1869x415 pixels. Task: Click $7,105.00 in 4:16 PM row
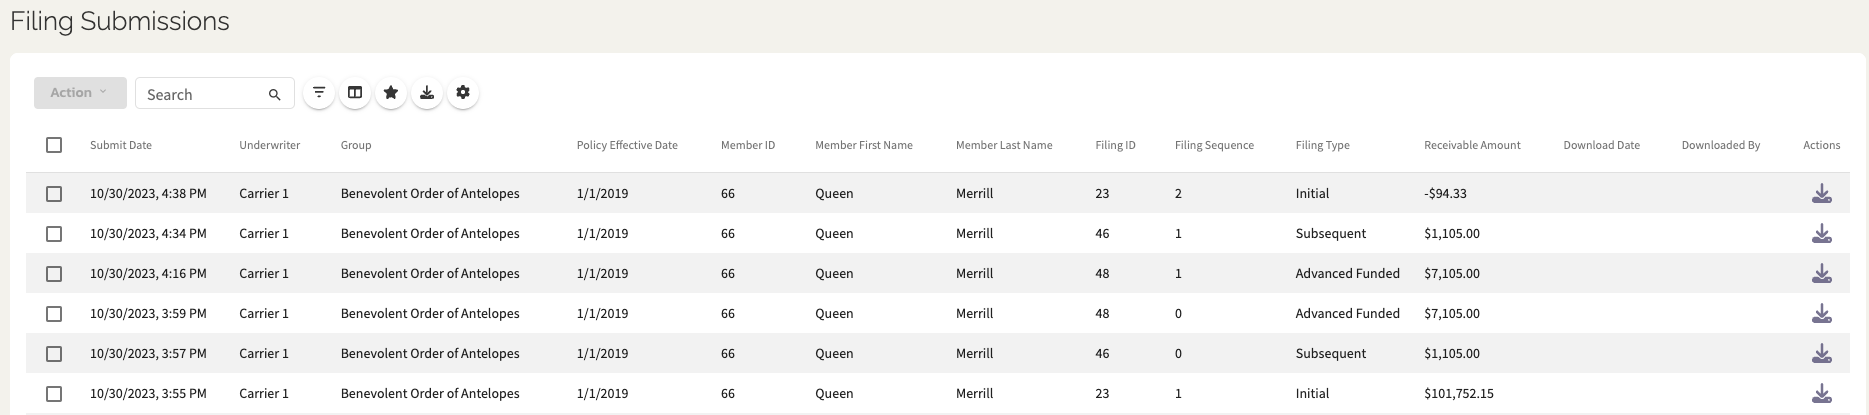pyautogui.click(x=1452, y=274)
